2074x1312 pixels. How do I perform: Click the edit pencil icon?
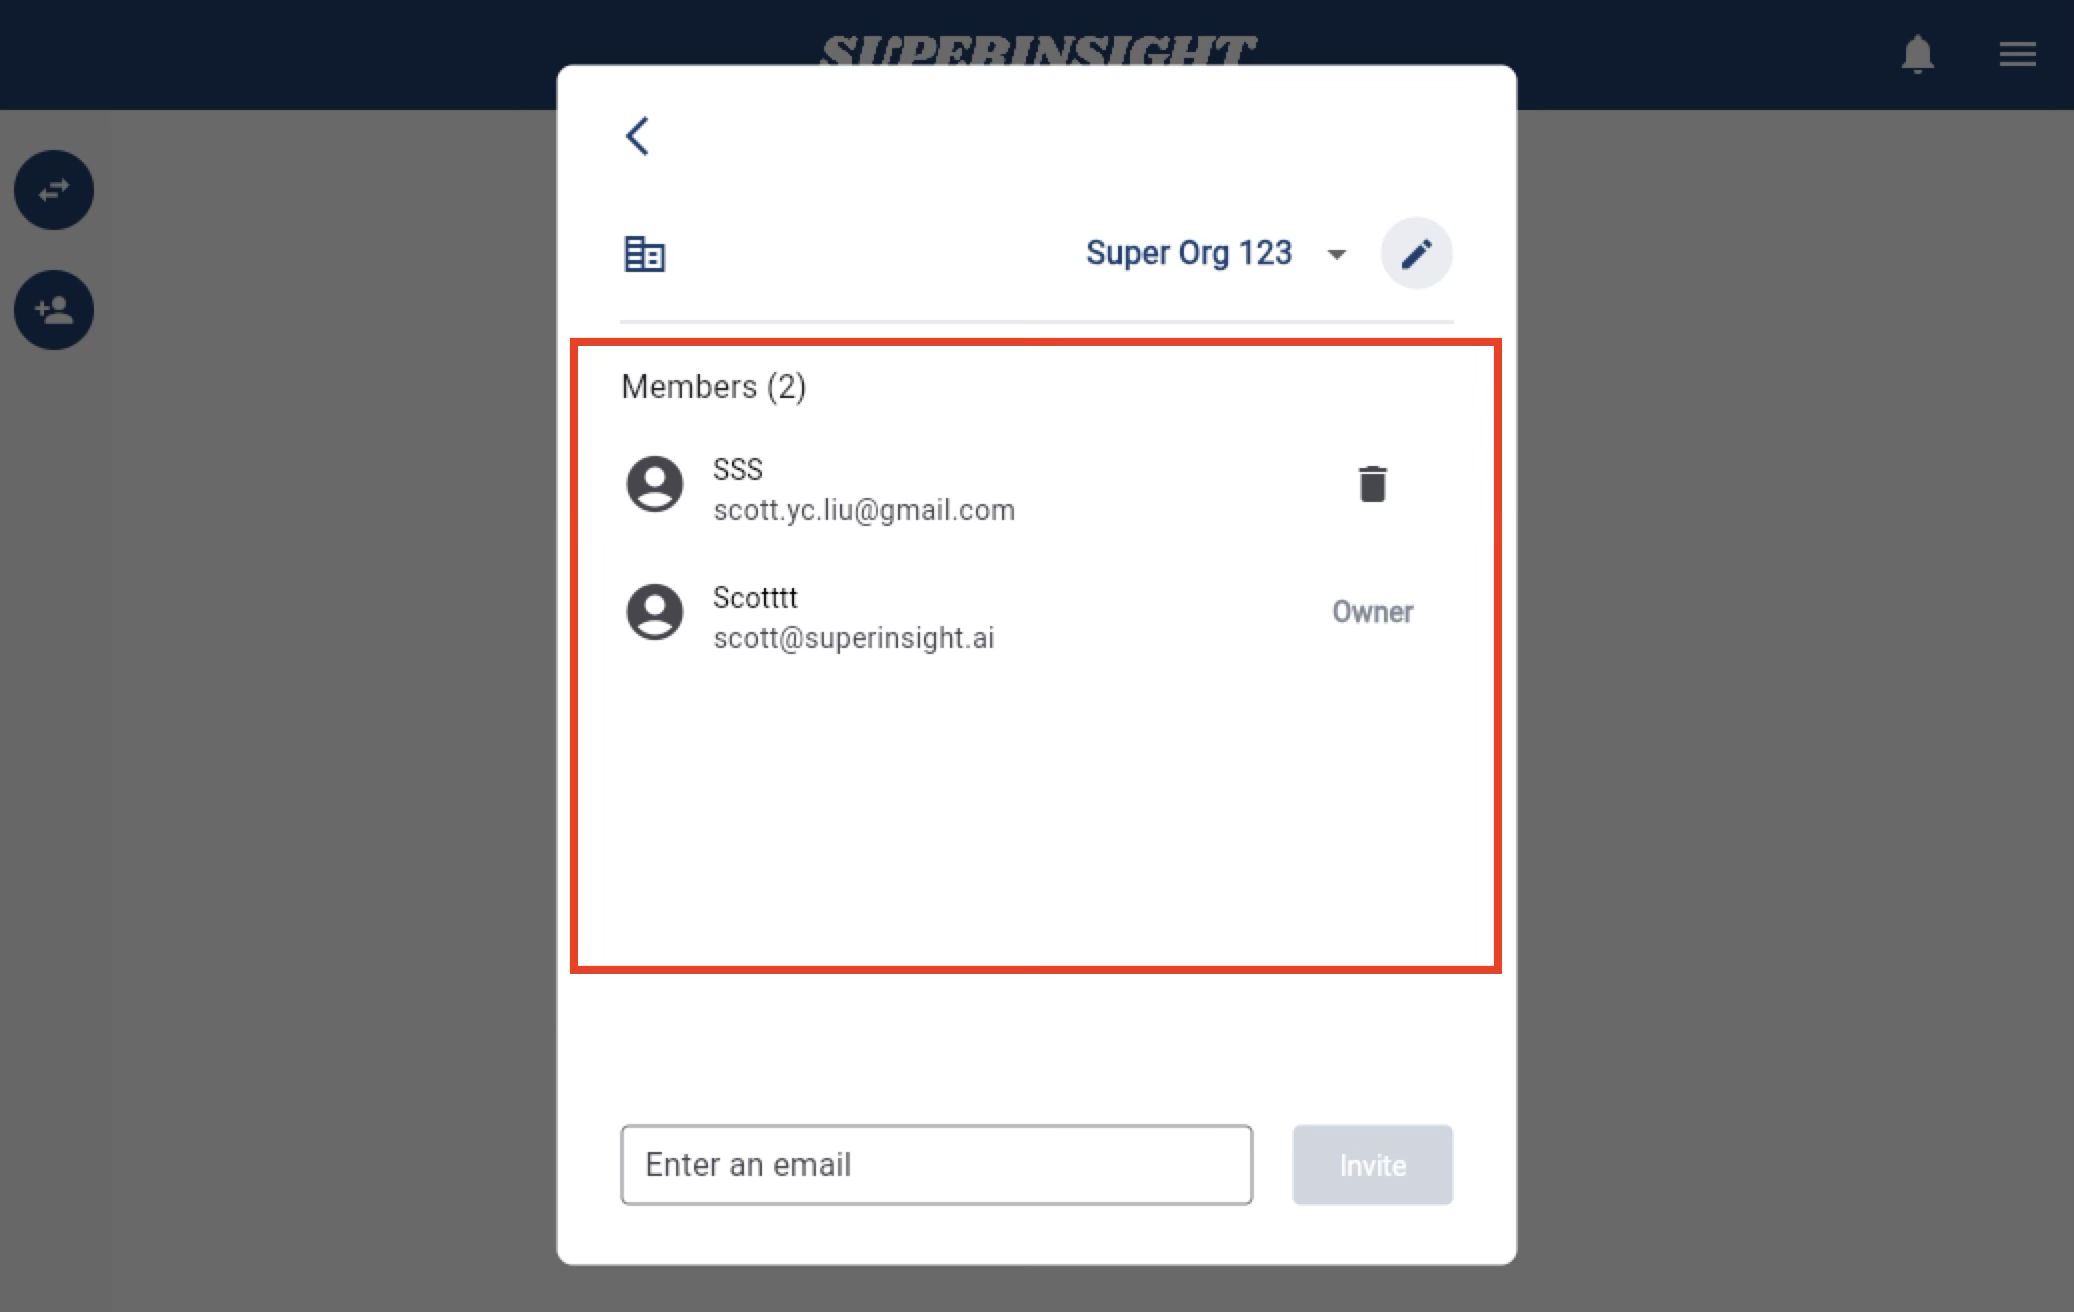(1415, 254)
